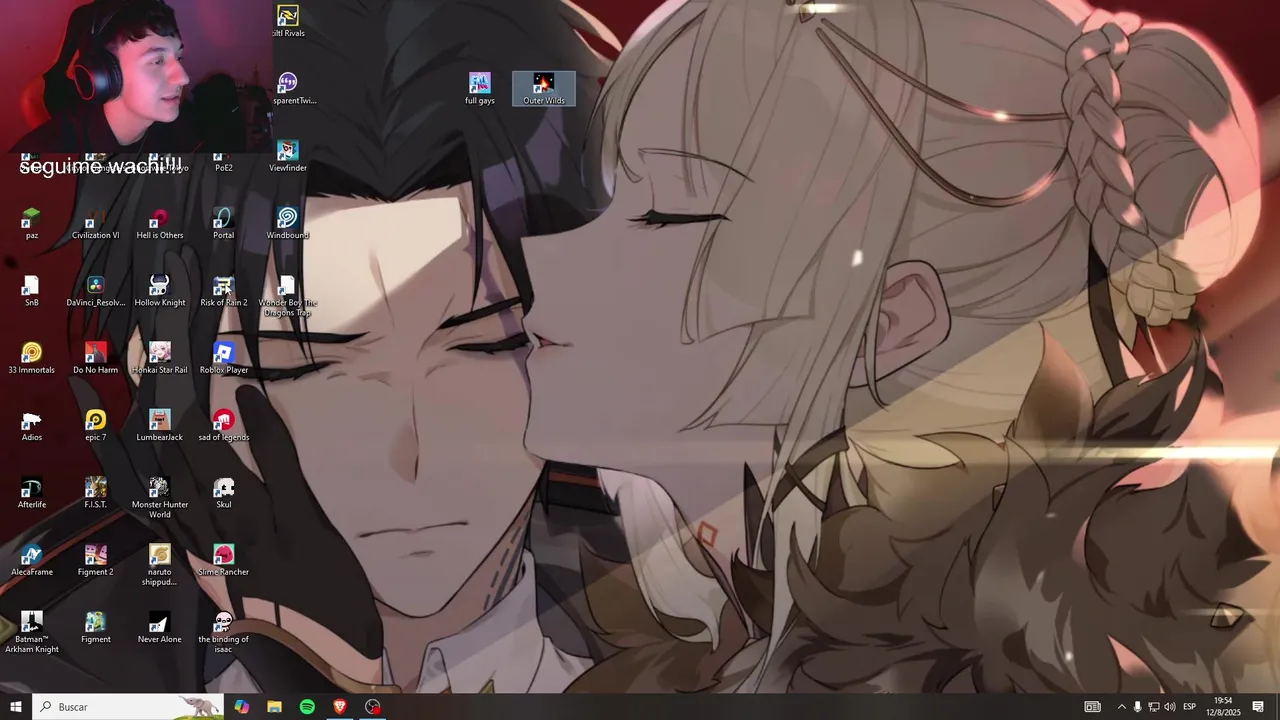Open the epic 7 shortcut
Viewport: 1280px width, 720px height.
(96, 426)
